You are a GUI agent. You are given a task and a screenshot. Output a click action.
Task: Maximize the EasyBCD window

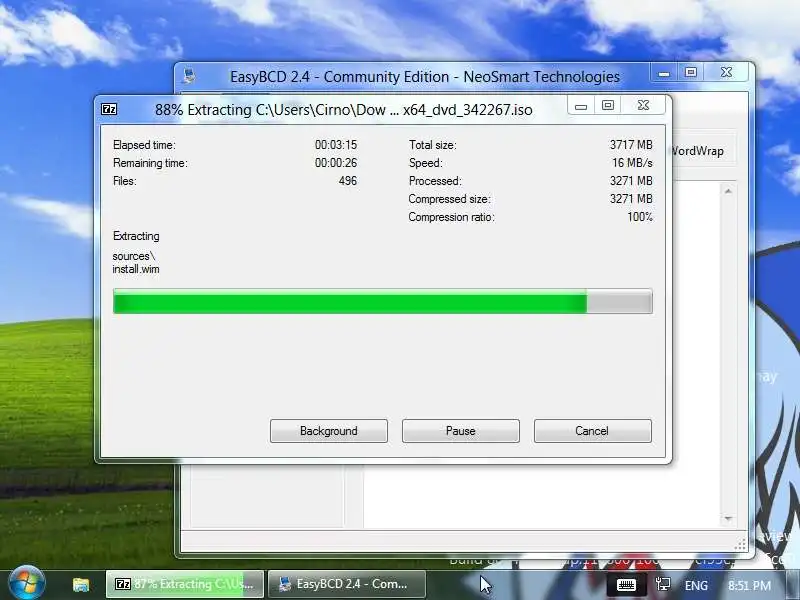tap(691, 73)
